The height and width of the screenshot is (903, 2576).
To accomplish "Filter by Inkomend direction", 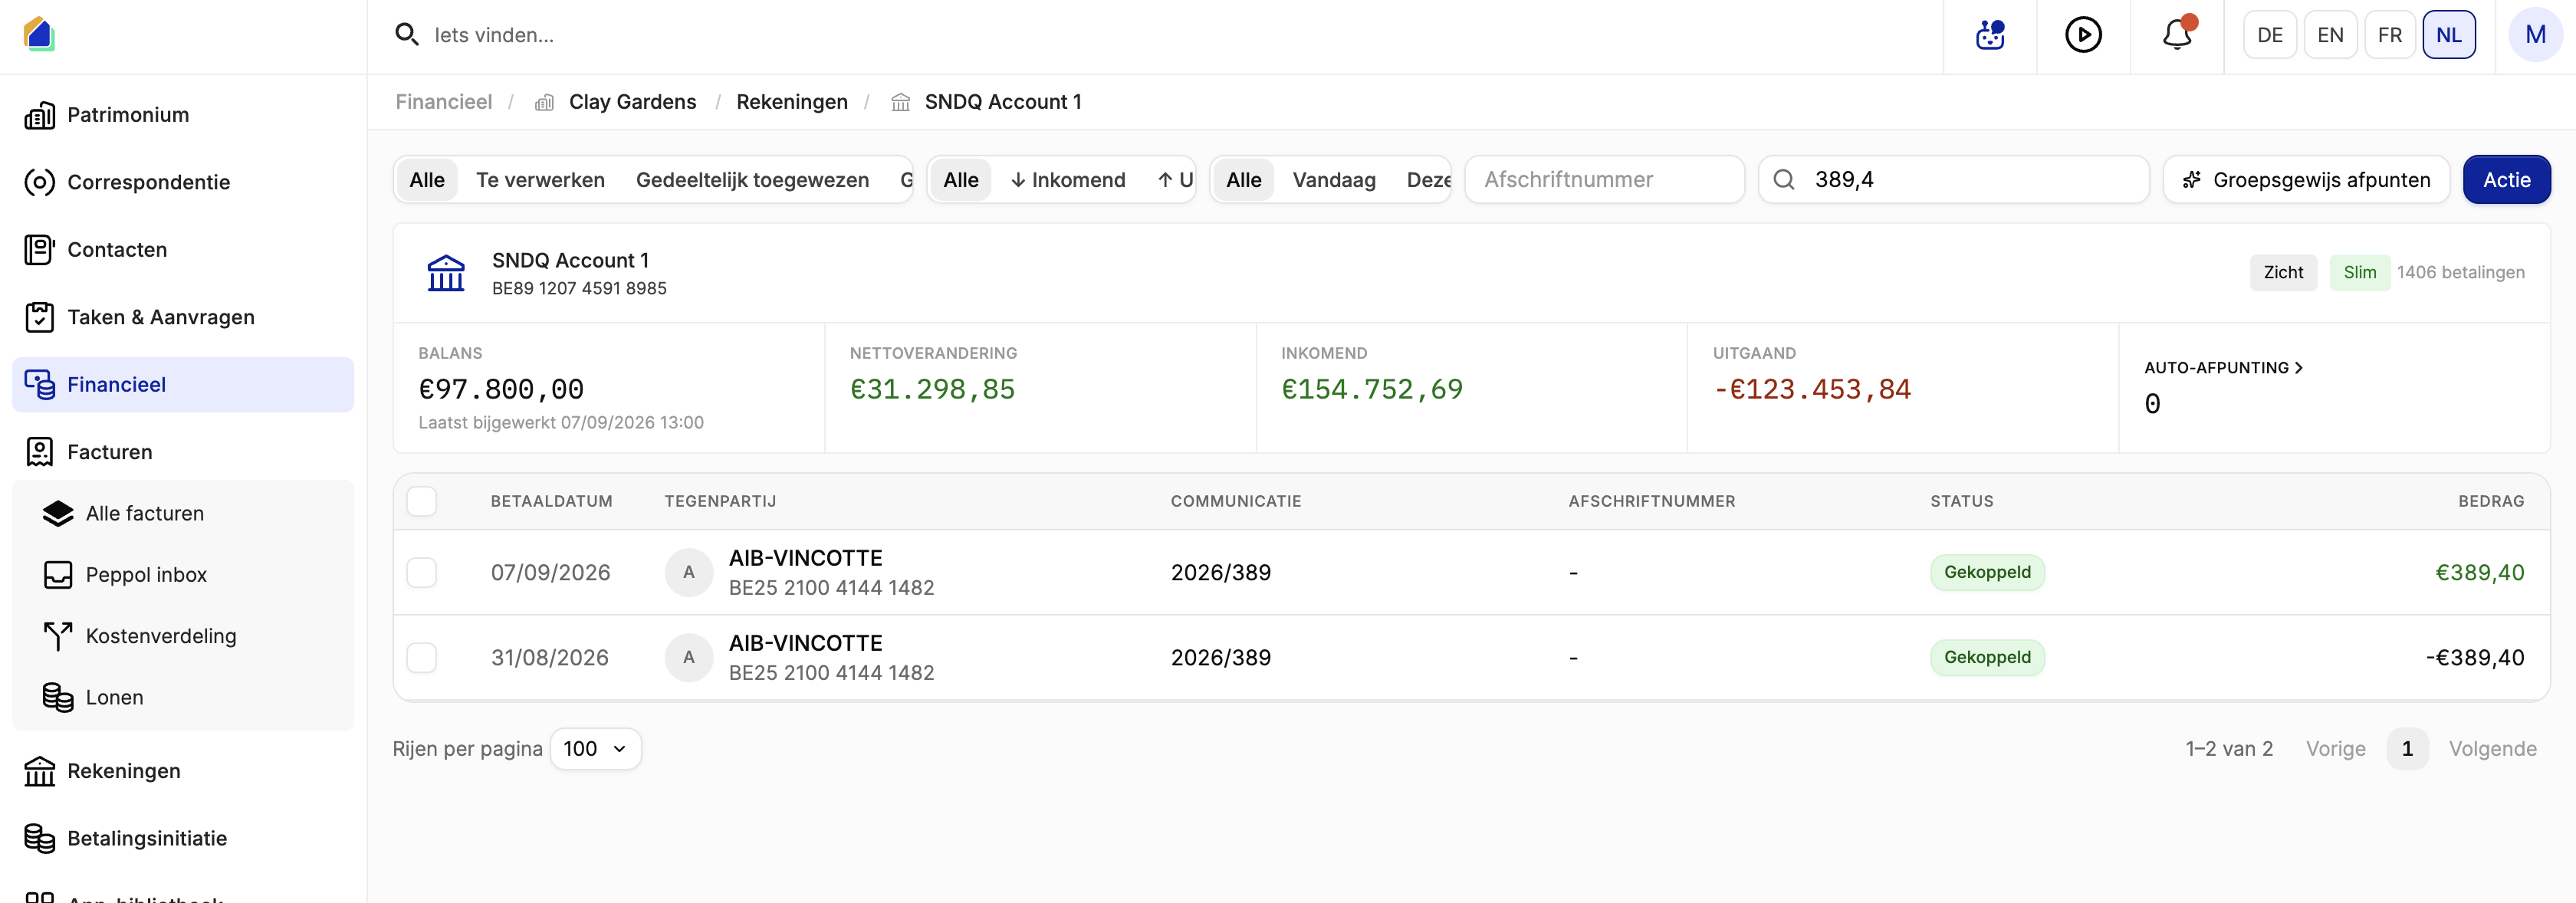I will click(x=1067, y=180).
